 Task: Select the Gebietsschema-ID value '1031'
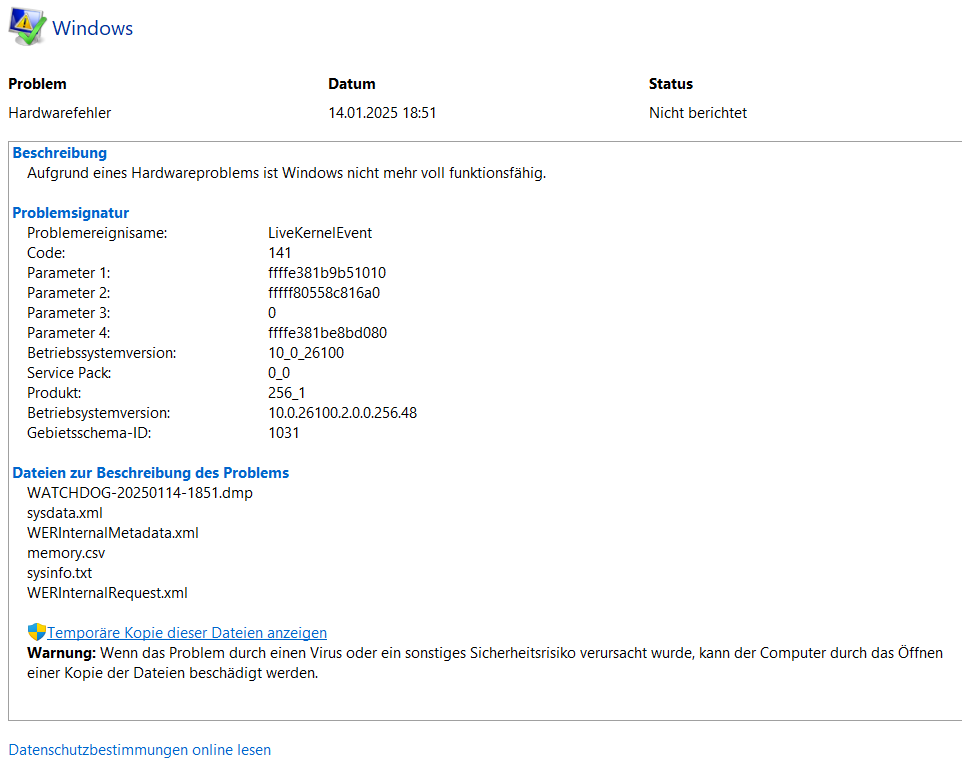coord(283,433)
